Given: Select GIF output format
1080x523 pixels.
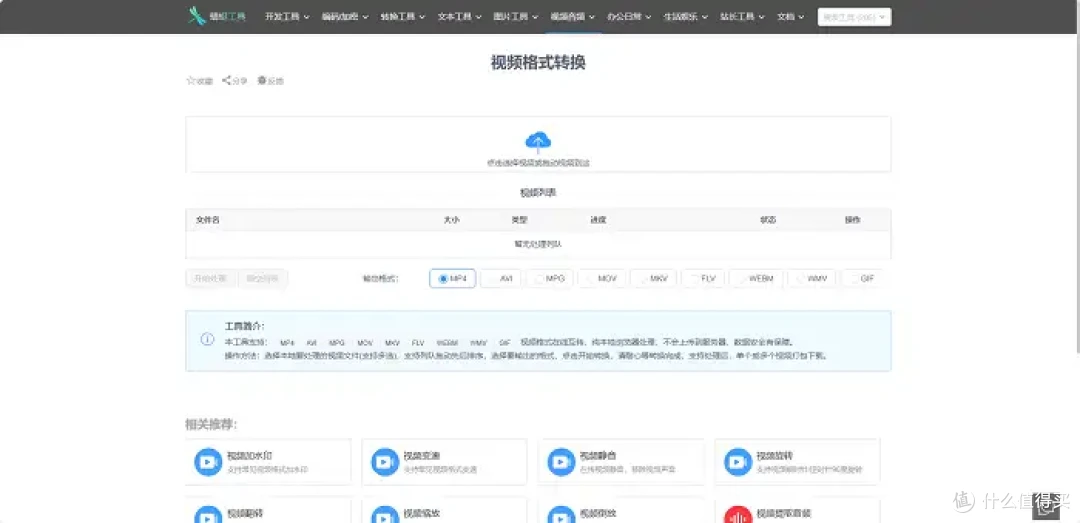Looking at the screenshot, I should 862,278.
